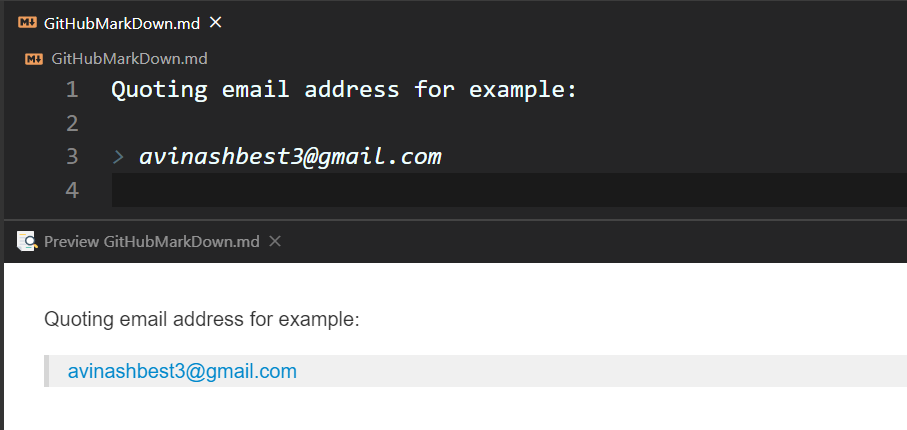The width and height of the screenshot is (907, 430).
Task: Click the preview paragraph Quoting email address
Action: click(x=202, y=319)
